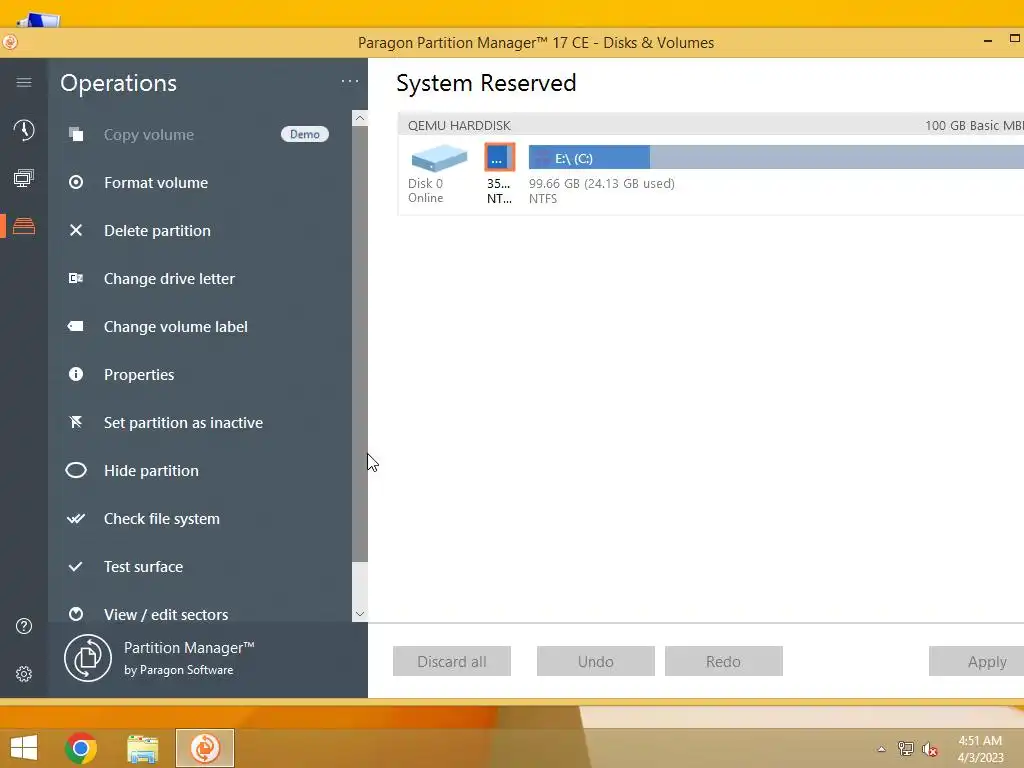Click the Copy volume icon
The width and height of the screenshot is (1024, 768).
click(76, 135)
